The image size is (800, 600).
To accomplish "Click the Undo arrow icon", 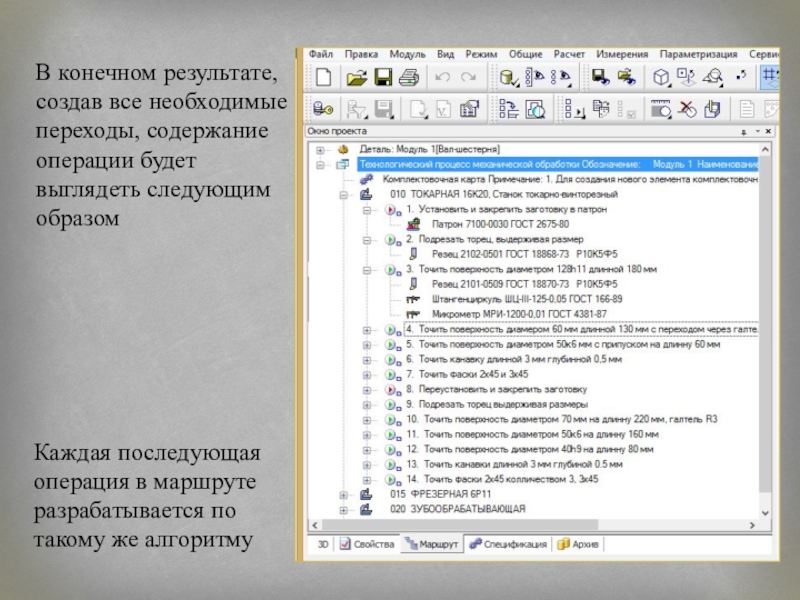I will [x=443, y=78].
